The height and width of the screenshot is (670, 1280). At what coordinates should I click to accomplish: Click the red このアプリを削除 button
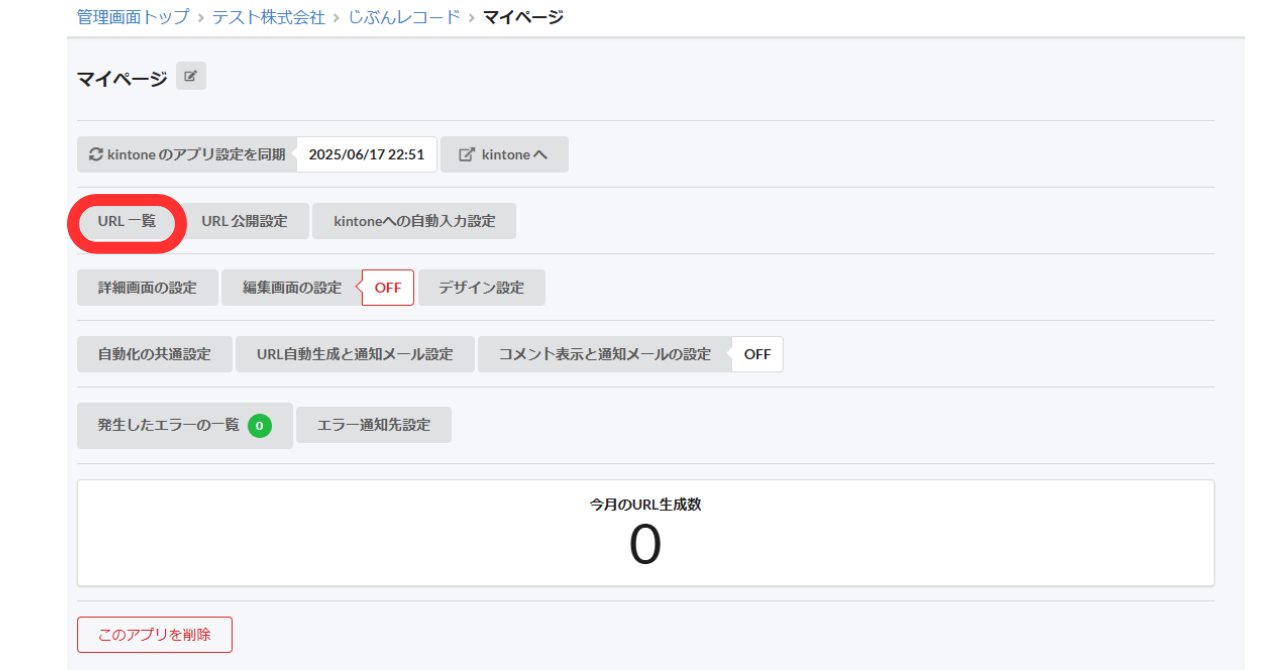(155, 635)
